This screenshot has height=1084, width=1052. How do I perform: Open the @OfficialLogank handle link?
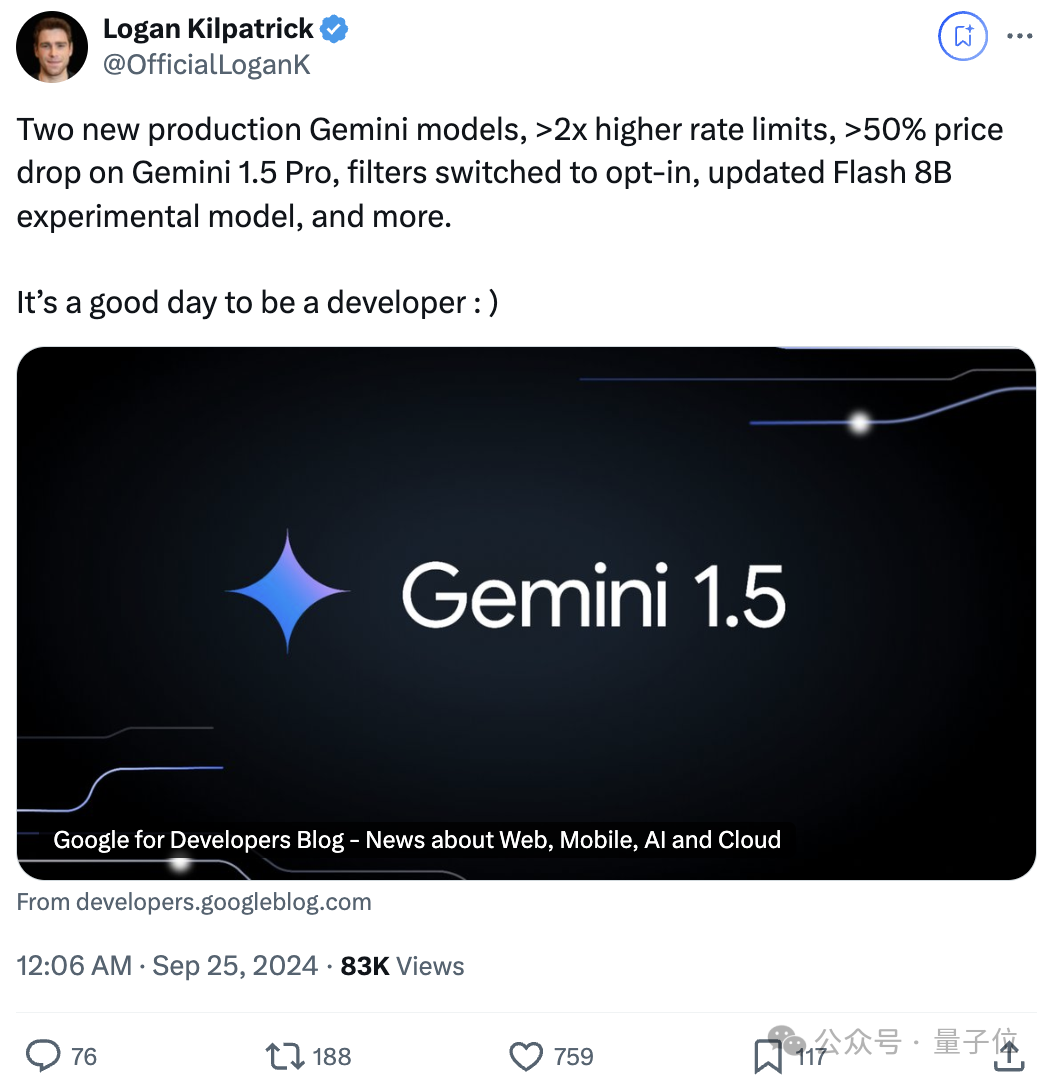[207, 64]
